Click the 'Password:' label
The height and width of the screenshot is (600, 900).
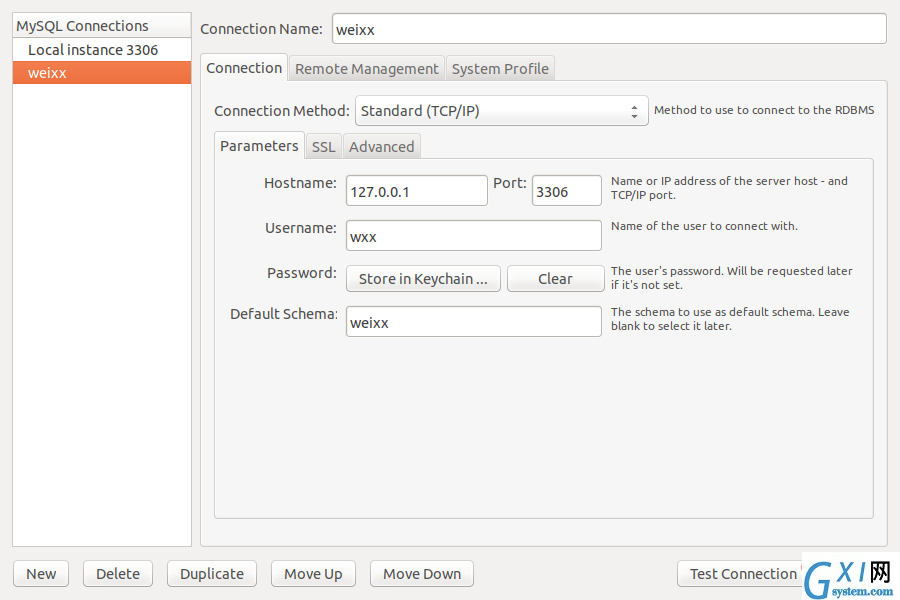coord(302,273)
